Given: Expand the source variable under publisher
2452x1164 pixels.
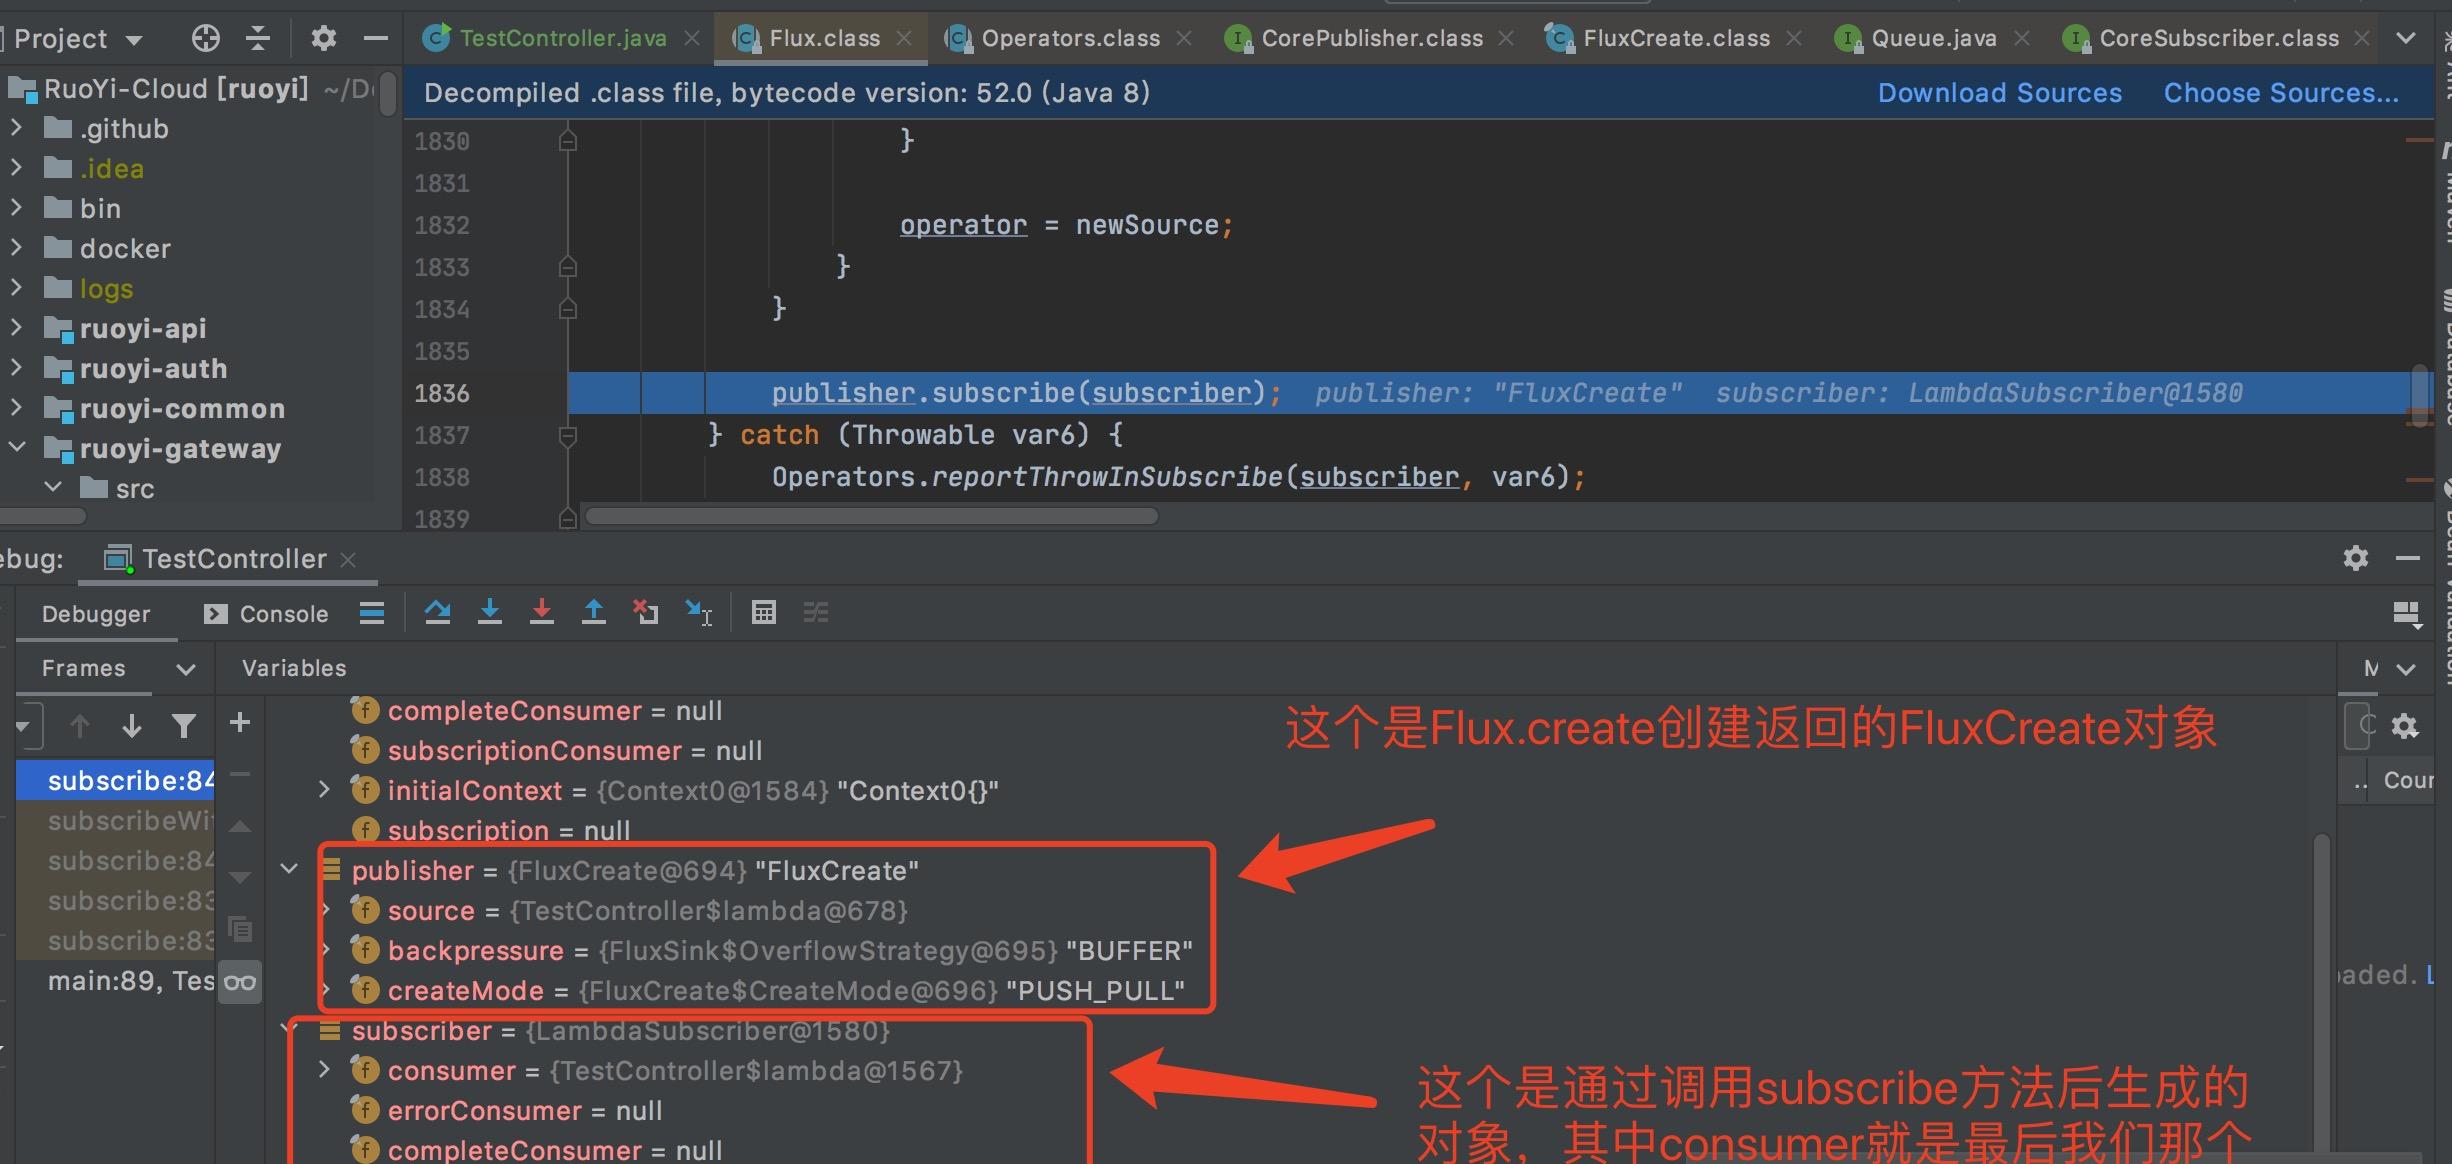Looking at the screenshot, I should click(x=326, y=910).
